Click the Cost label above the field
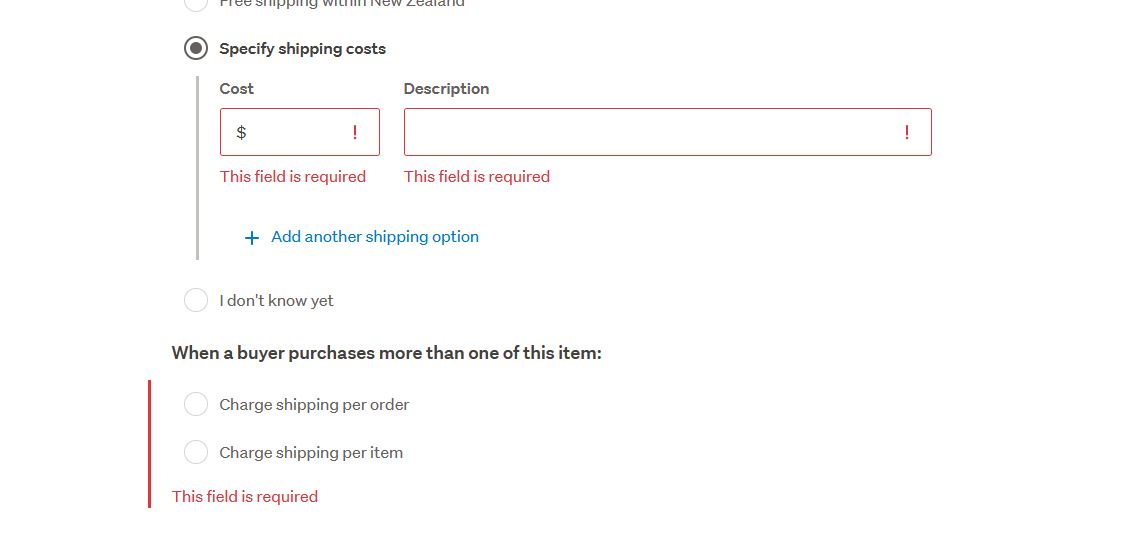Image resolution: width=1131 pixels, height=534 pixels. (x=237, y=88)
